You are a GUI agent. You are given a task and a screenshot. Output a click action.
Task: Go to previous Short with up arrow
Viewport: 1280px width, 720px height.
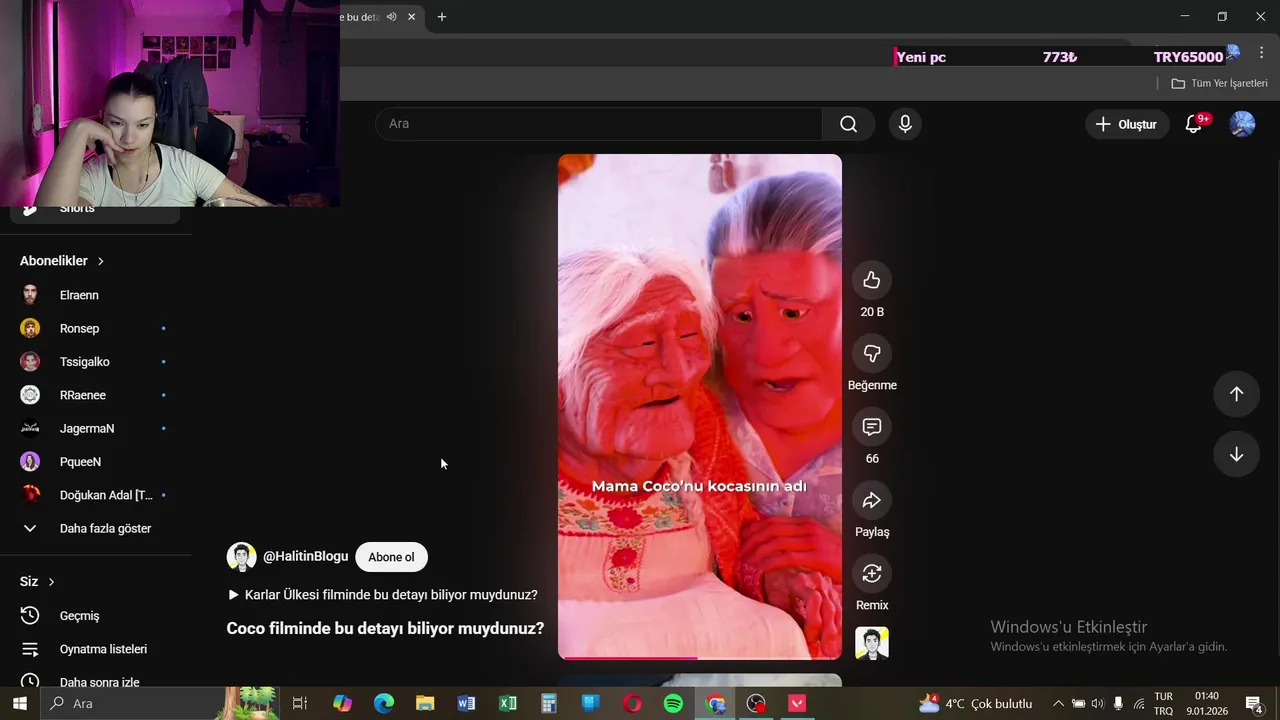point(1236,394)
